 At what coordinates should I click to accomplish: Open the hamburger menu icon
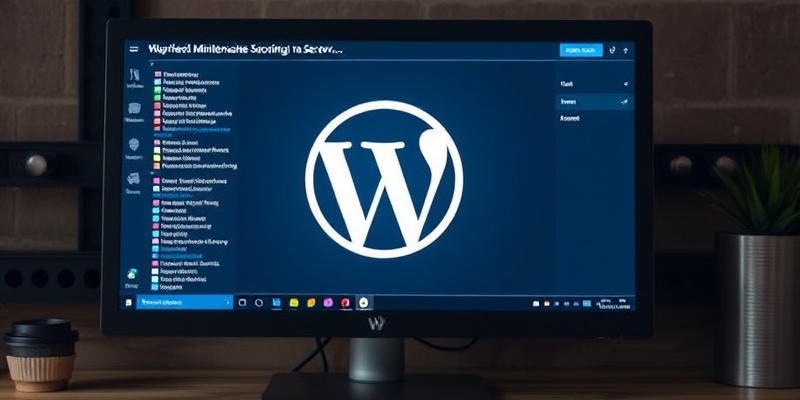[134, 49]
